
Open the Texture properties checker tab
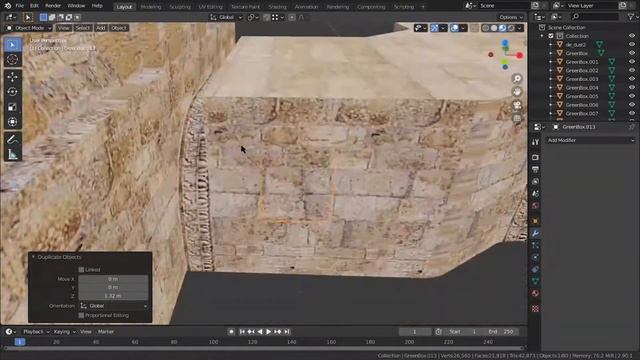point(536,309)
